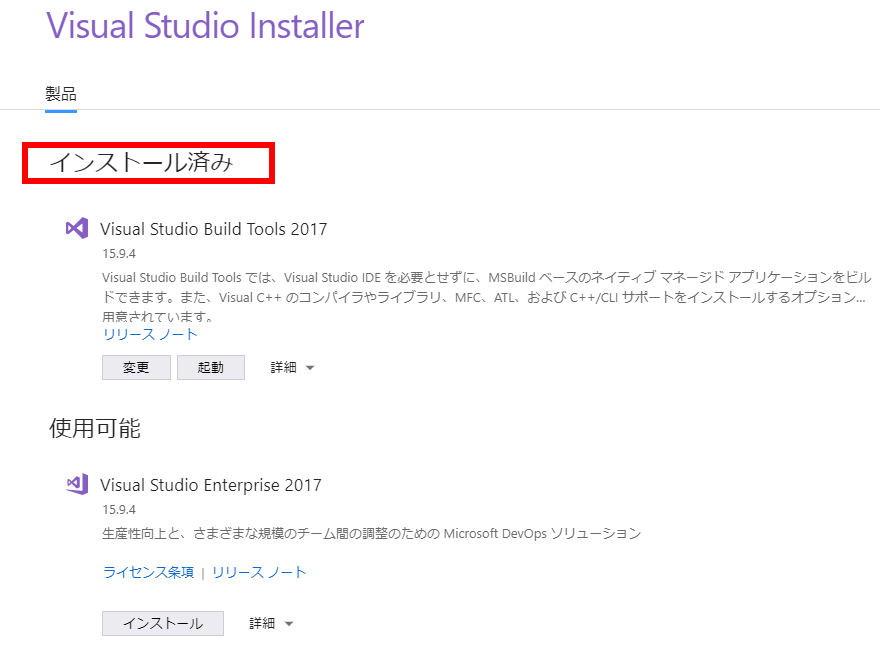Click 起動 button for Build Tools 2017
This screenshot has width=880, height=645.
coord(210,367)
